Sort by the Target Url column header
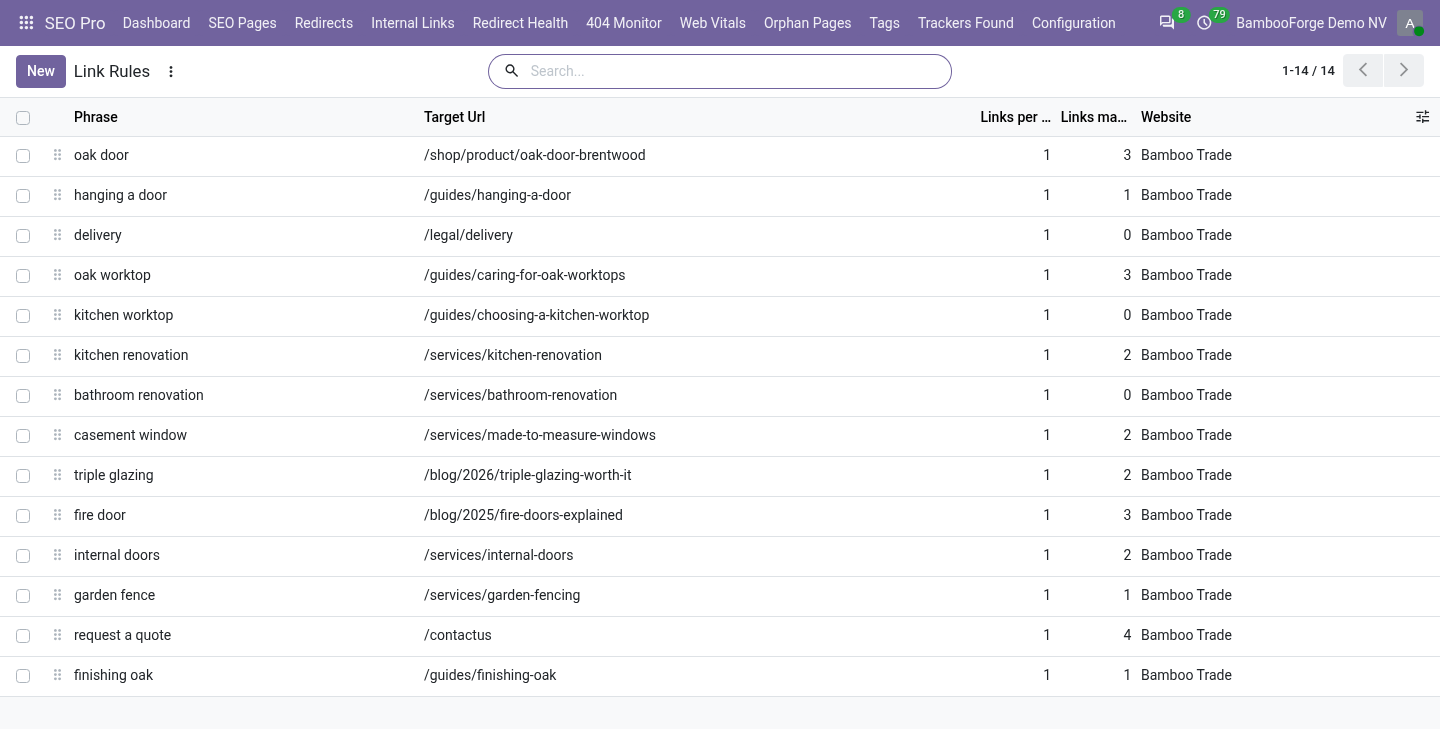The image size is (1440, 729). pos(454,117)
